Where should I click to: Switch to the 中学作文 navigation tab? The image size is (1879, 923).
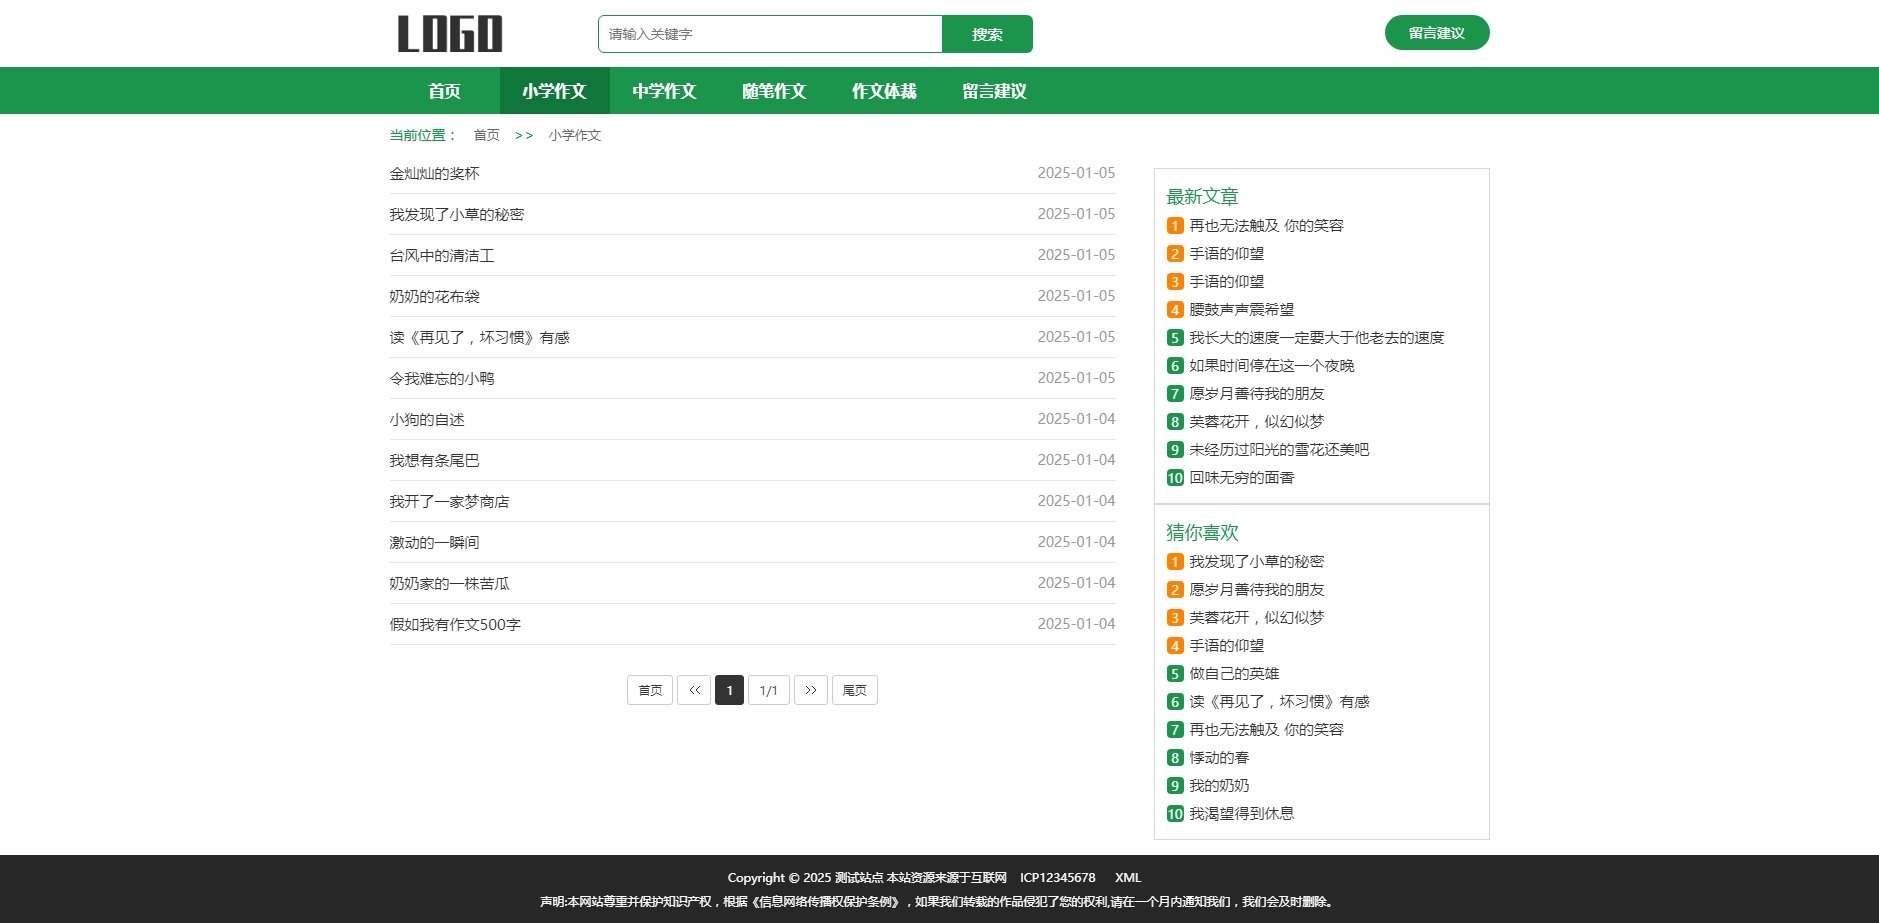(x=664, y=91)
